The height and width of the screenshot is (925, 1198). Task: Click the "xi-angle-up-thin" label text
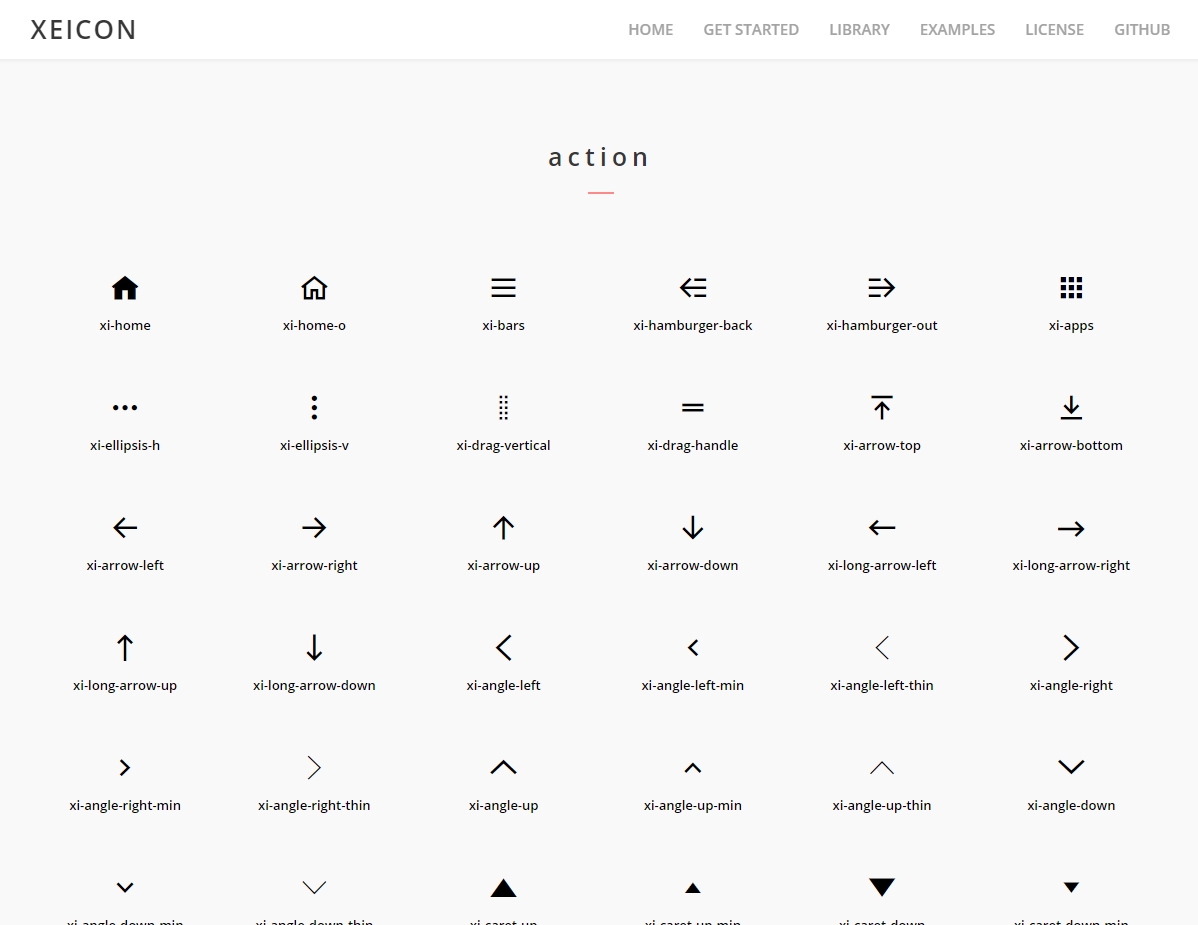tap(882, 805)
